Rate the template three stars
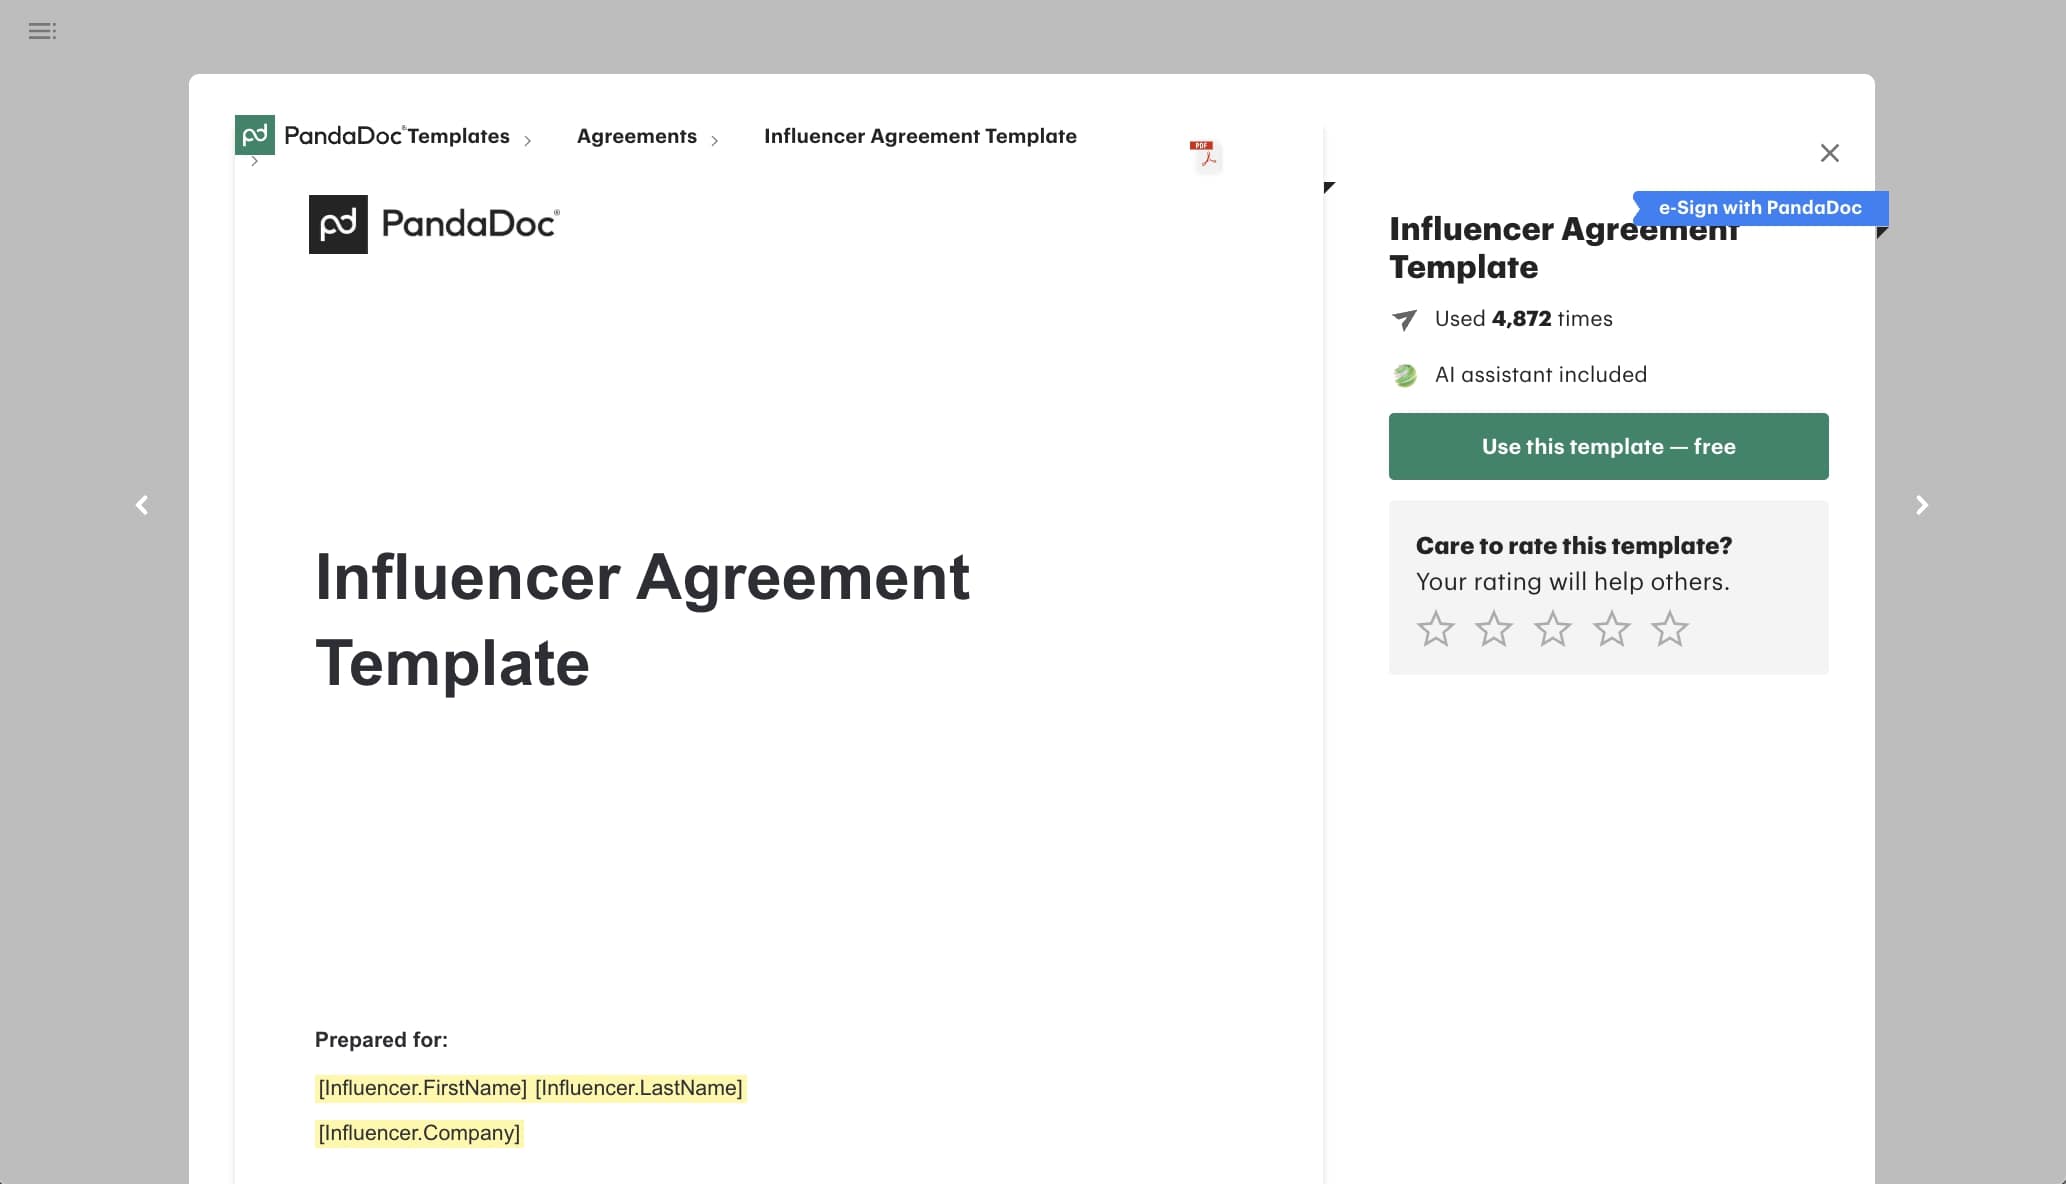This screenshot has height=1184, width=2066. pyautogui.click(x=1552, y=629)
